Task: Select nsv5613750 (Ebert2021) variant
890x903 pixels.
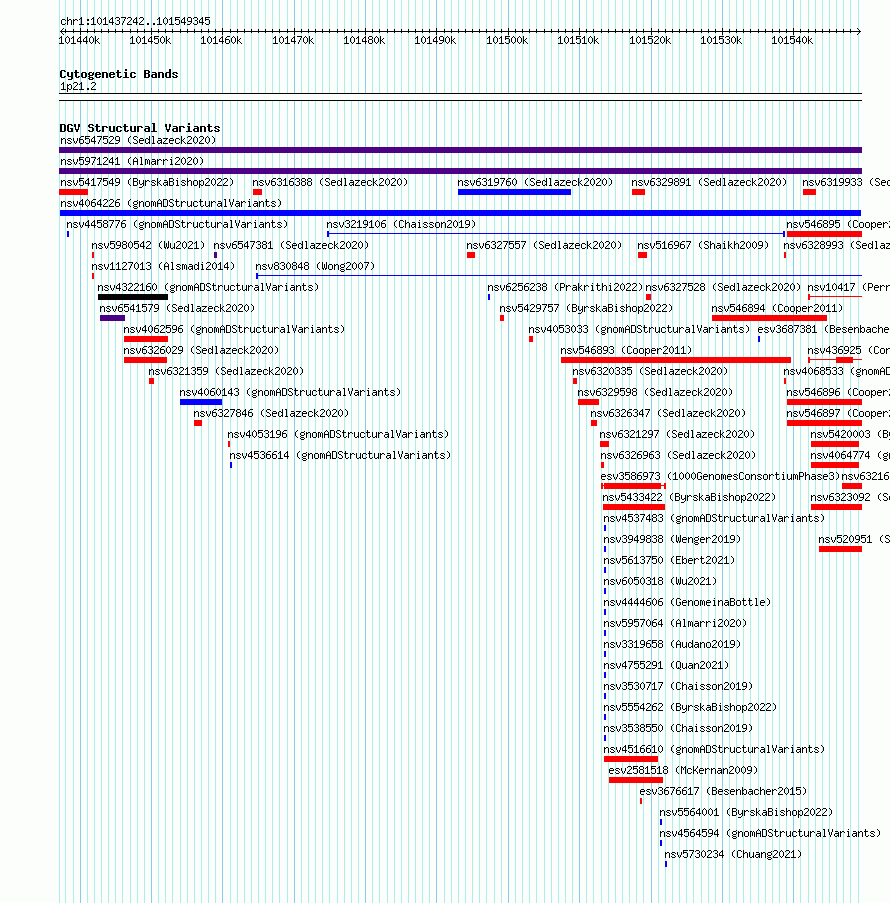Action: pyautogui.click(x=669, y=560)
